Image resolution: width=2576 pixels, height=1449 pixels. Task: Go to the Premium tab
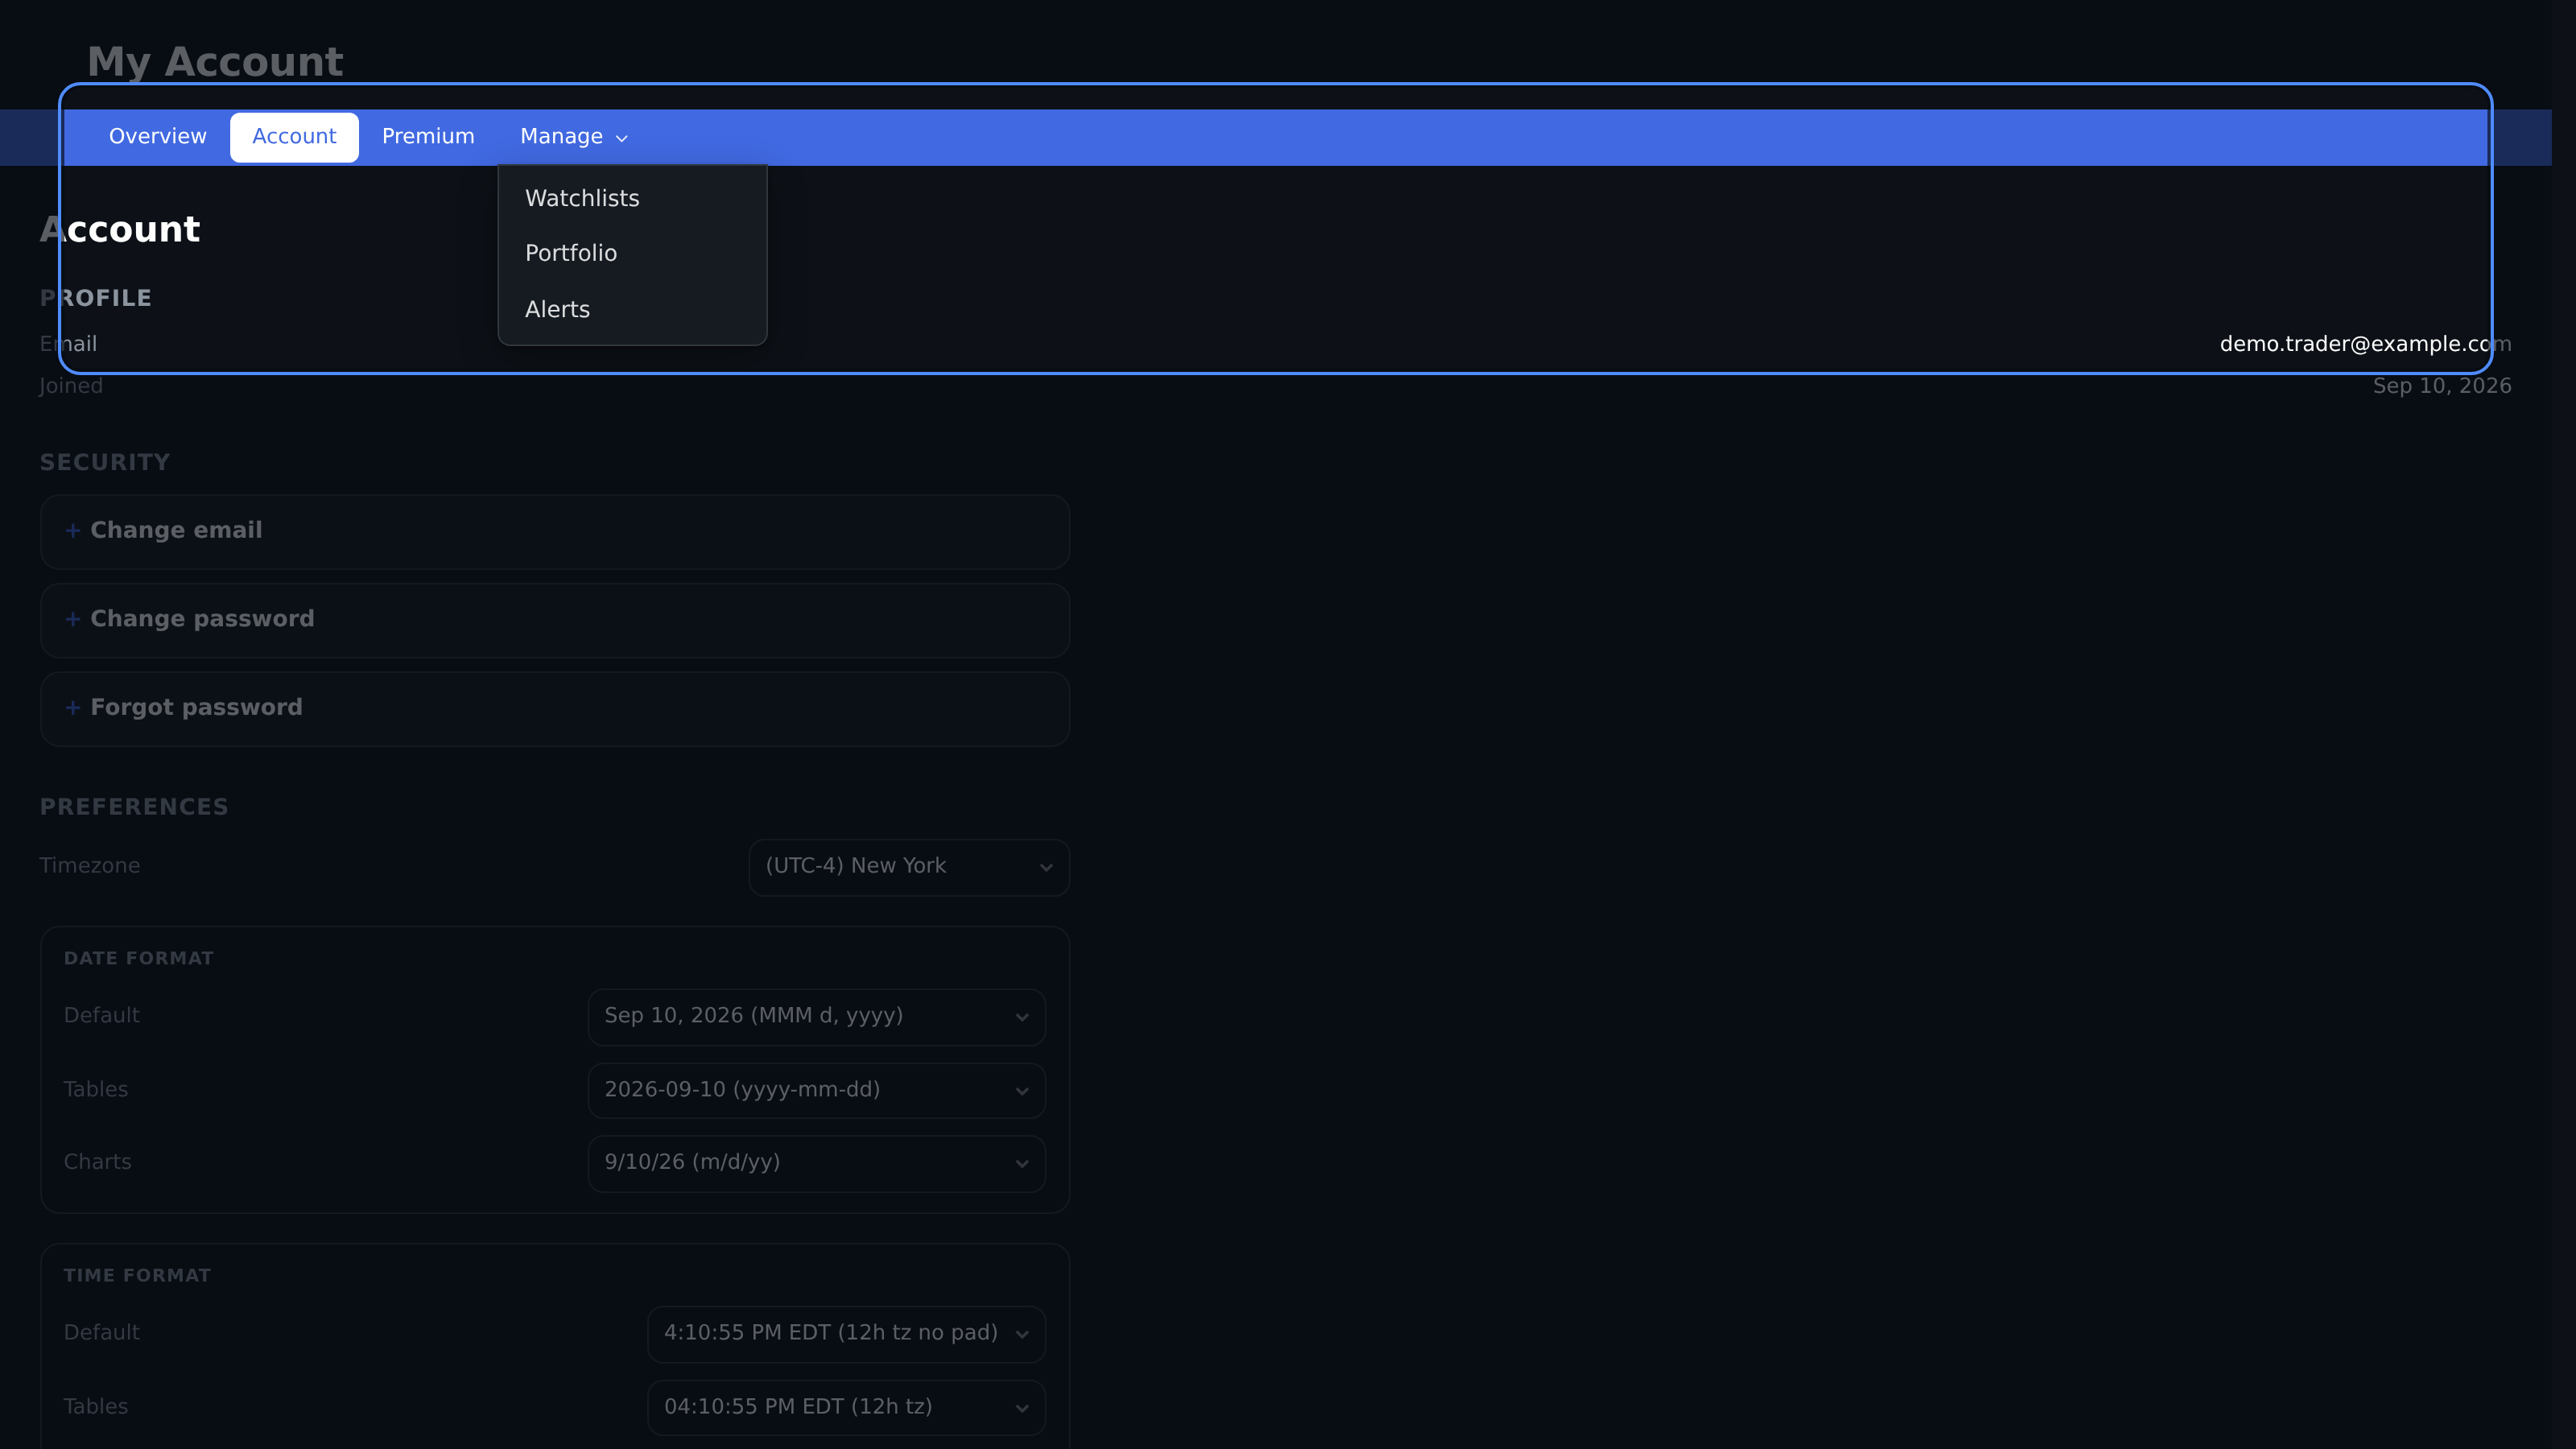[x=428, y=137]
